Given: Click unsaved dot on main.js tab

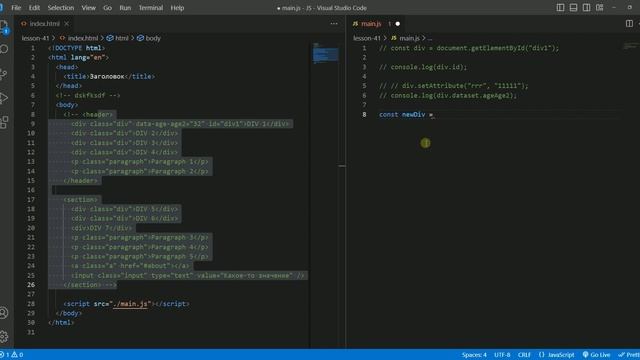Looking at the screenshot, I should coord(398,24).
